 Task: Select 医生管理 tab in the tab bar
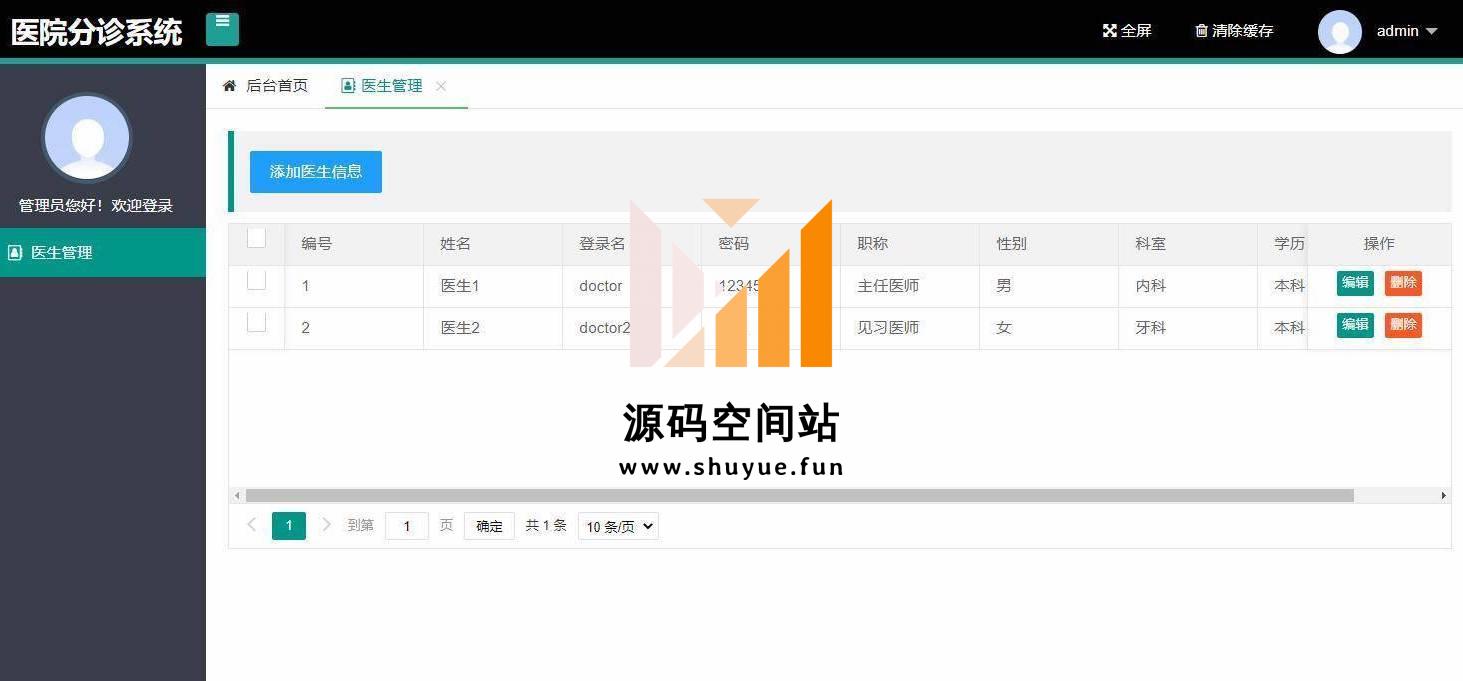click(391, 86)
